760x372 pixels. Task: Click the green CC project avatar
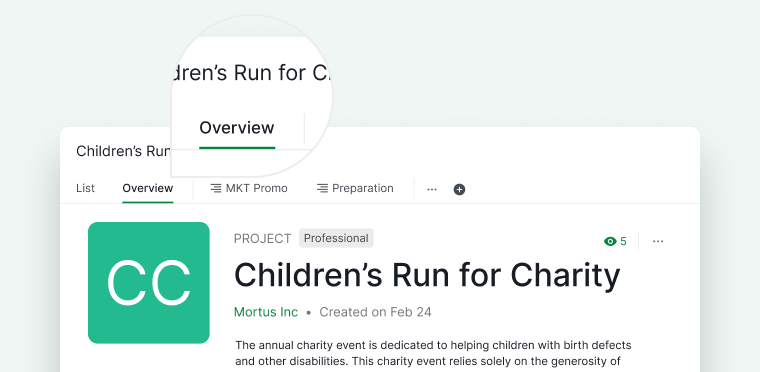(x=149, y=283)
